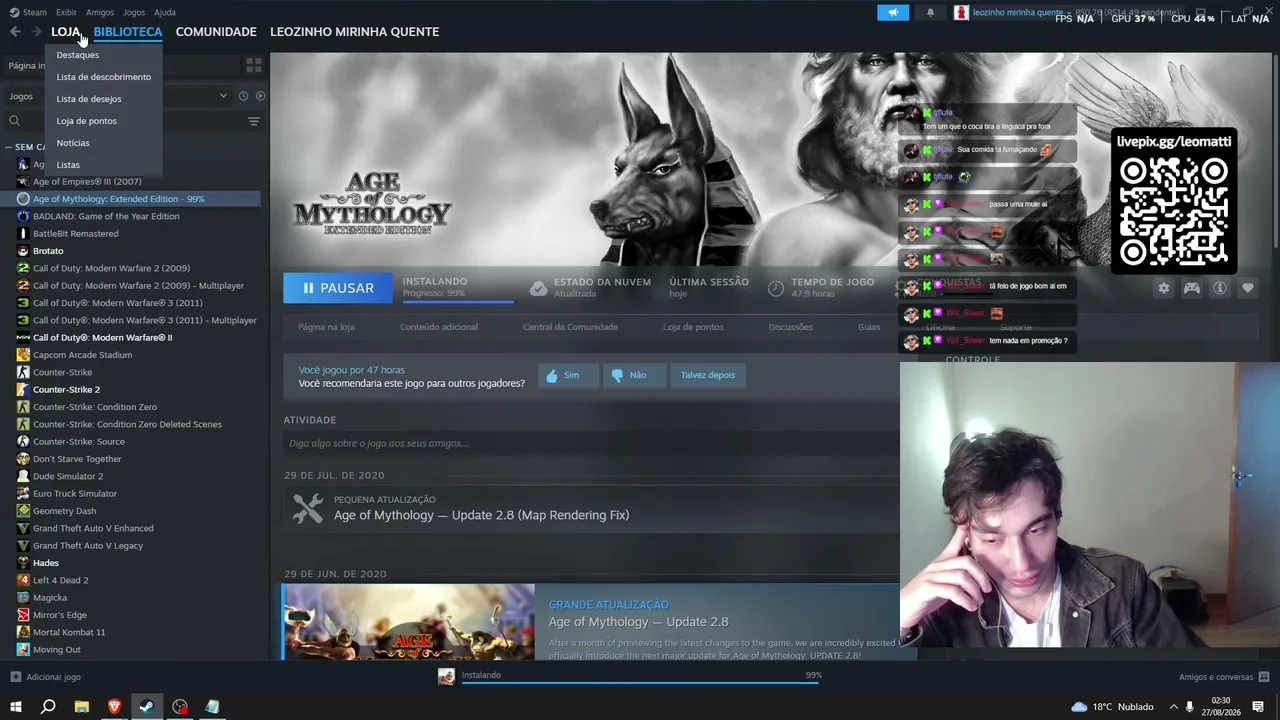Open controller layout icon
This screenshot has height=720, width=1280.
point(1192,288)
